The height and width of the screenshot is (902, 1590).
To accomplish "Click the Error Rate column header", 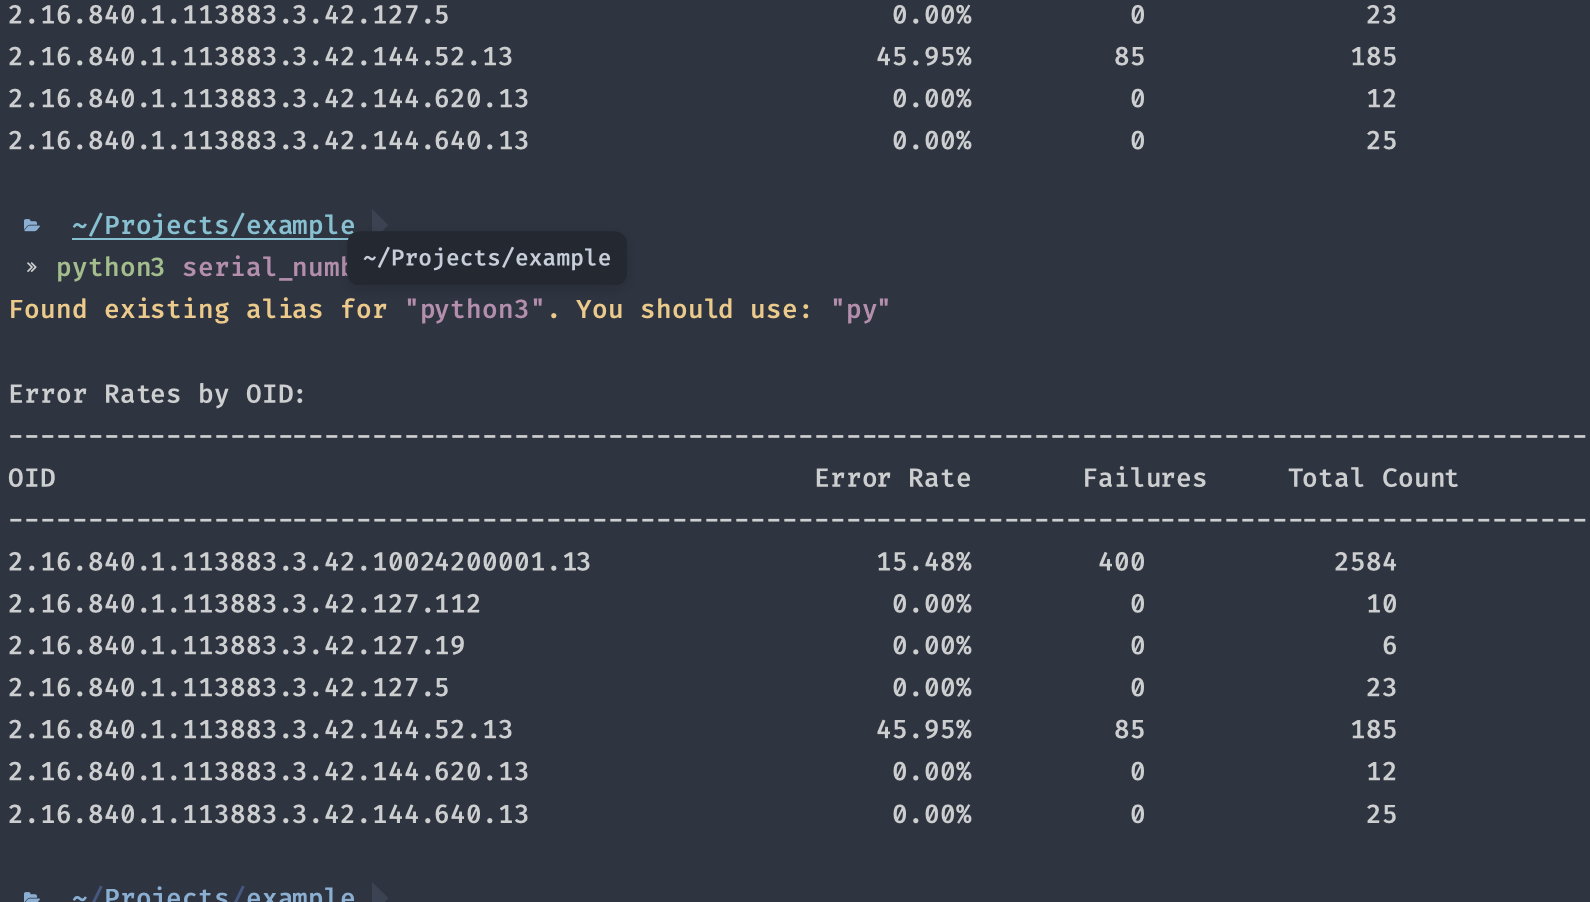I will tap(893, 478).
